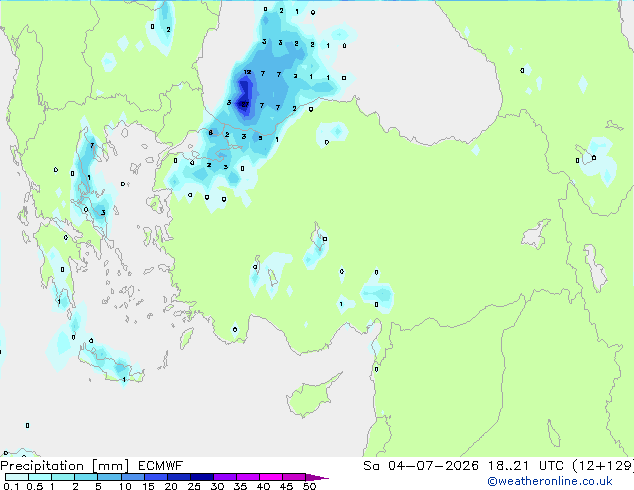Click the above-50 arrow tip of legend
The image size is (634, 490).
(317, 477)
